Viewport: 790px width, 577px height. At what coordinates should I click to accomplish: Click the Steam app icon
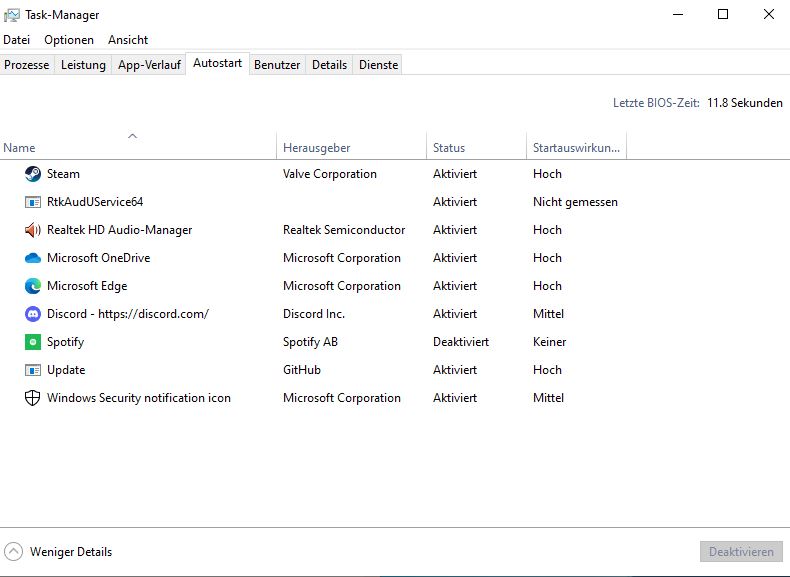pyautogui.click(x=33, y=174)
